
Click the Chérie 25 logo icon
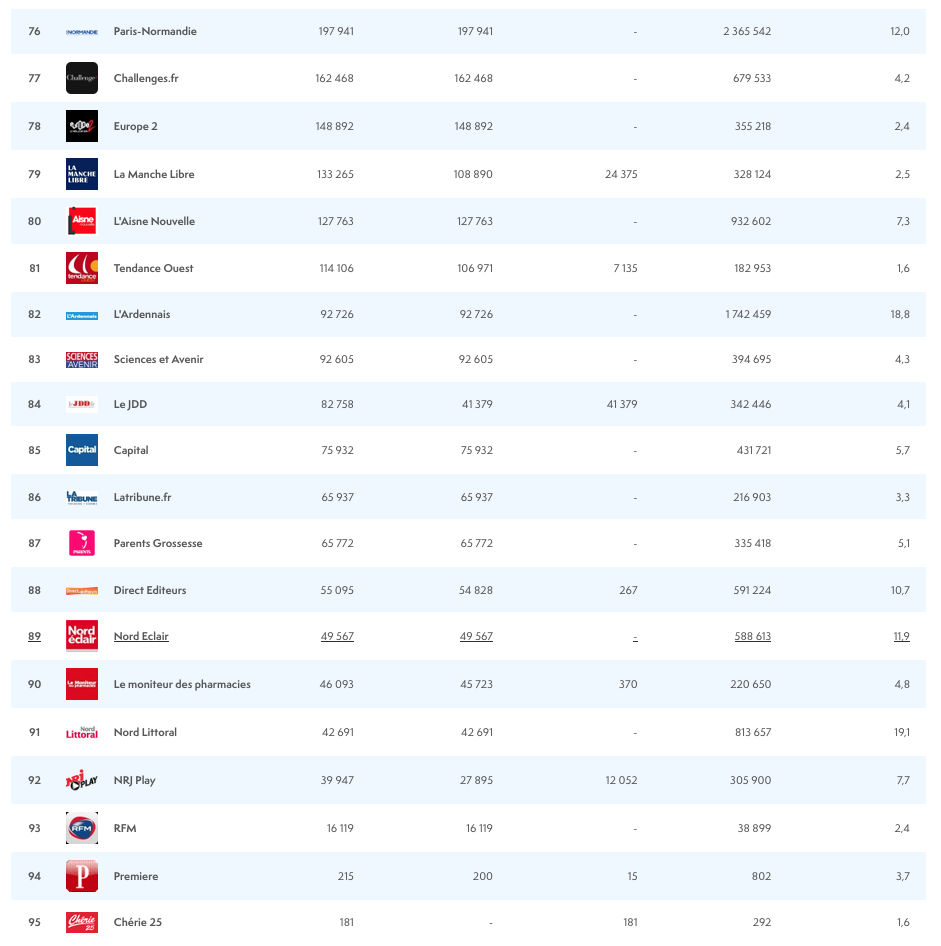click(x=82, y=922)
